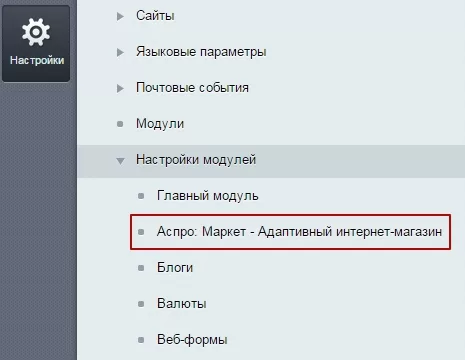Open Аспро: Маркет module settings
Image resolution: width=465 pixels, height=360 pixels.
tap(299, 232)
